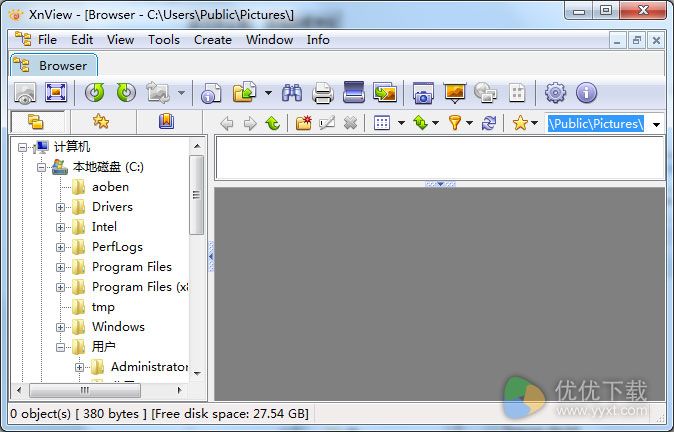Click the \Public\Pictures\ path field

tap(596, 124)
